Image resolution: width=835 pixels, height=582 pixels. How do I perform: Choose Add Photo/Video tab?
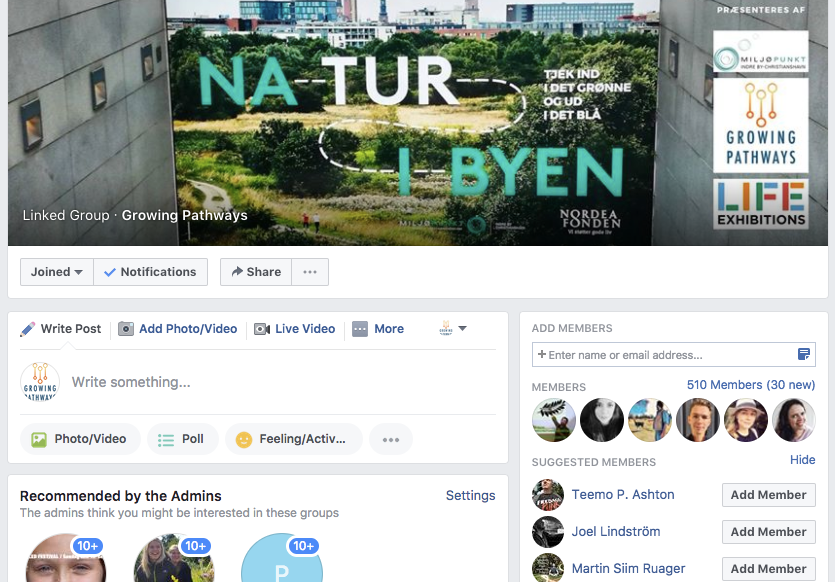[x=188, y=329]
